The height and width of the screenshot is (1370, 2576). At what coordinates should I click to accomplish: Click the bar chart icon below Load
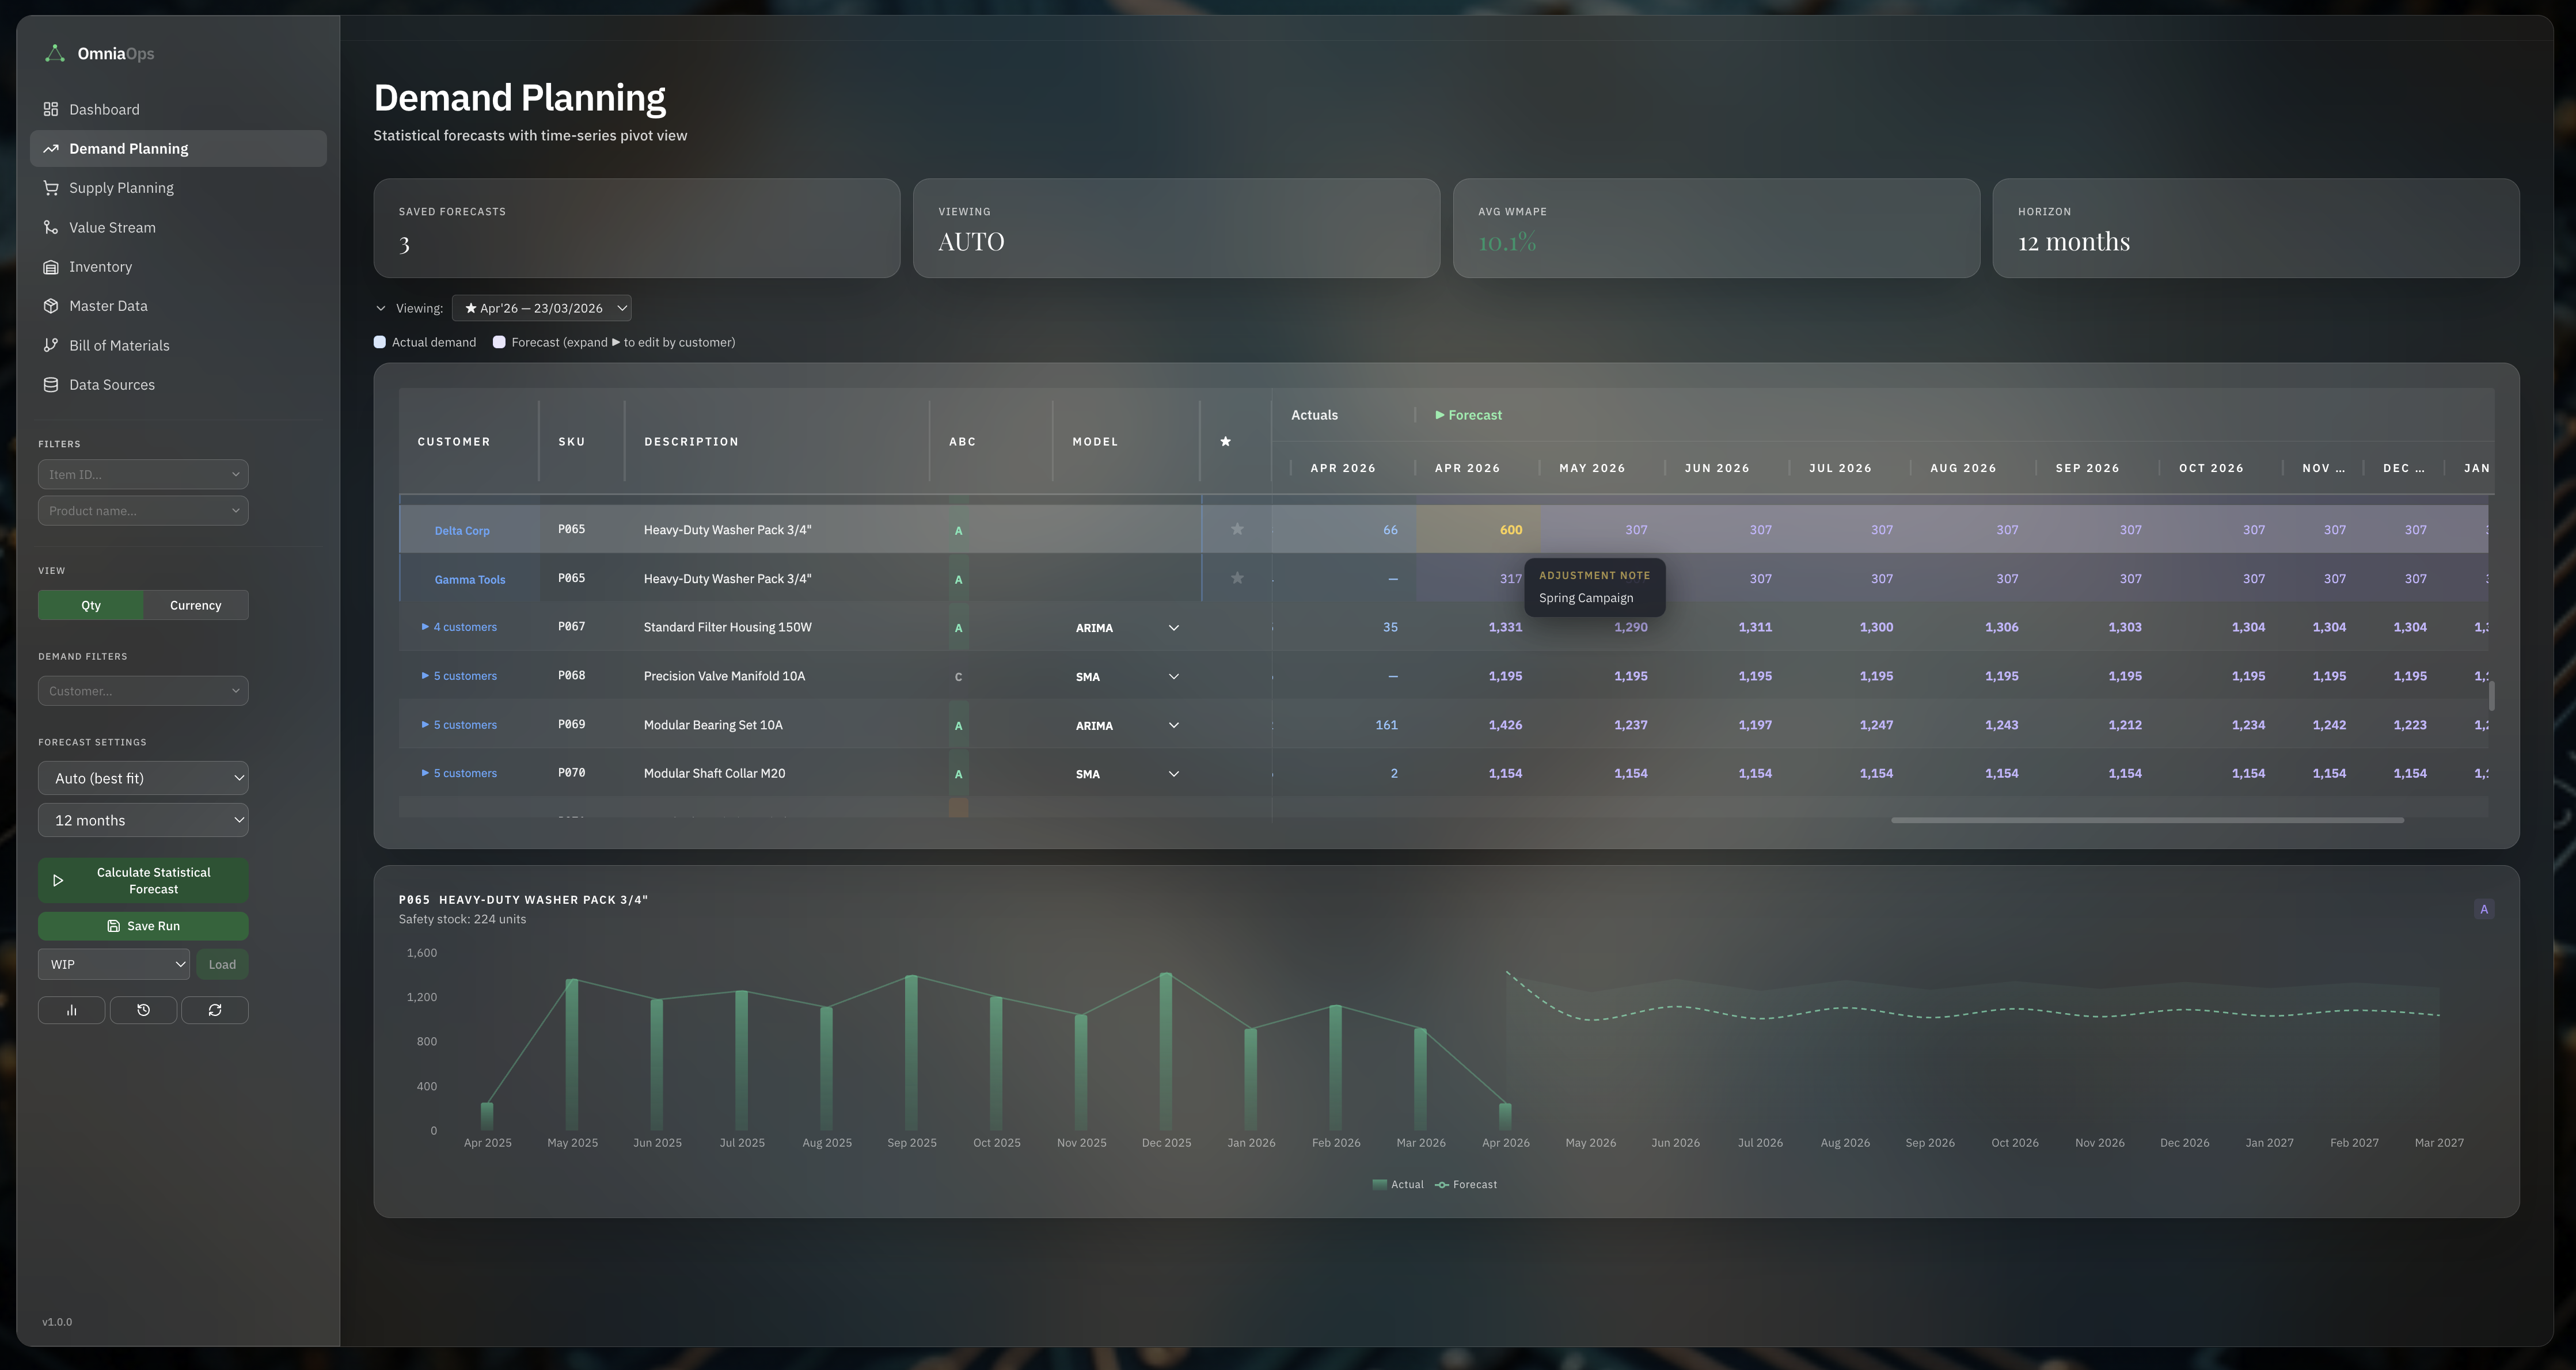[71, 1010]
